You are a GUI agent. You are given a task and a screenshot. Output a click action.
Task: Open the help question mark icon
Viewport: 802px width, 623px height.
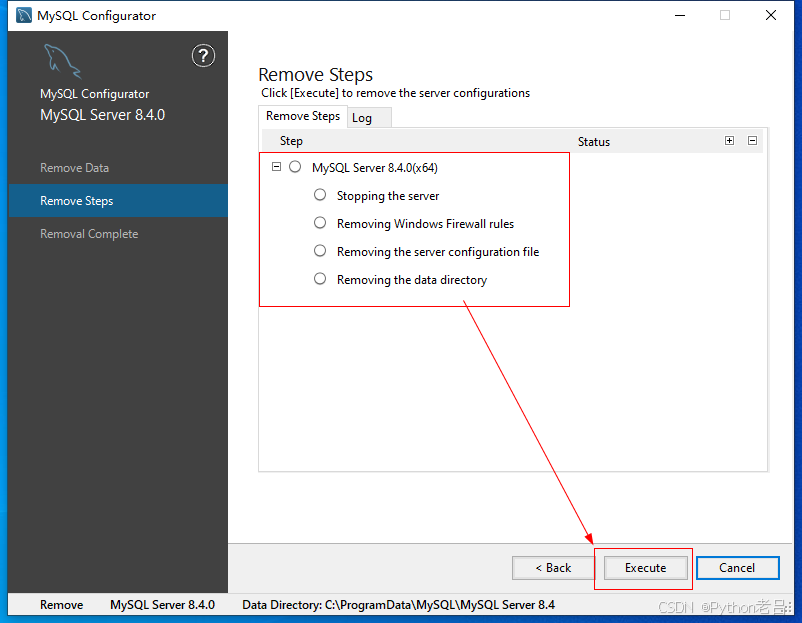(x=203, y=56)
